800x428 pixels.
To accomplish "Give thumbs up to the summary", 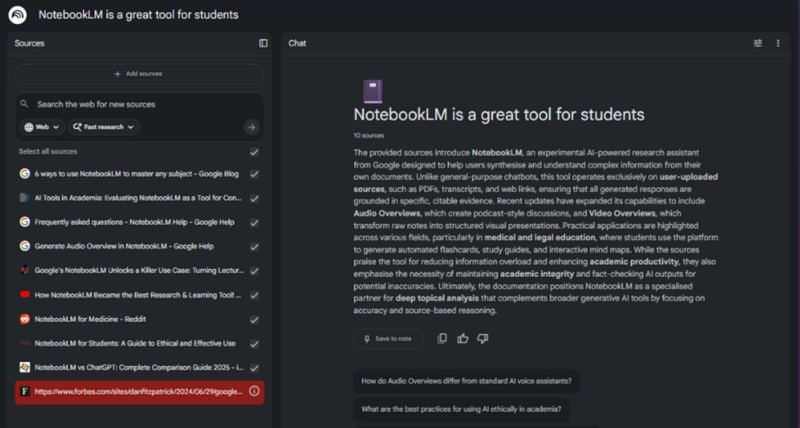I will click(463, 338).
